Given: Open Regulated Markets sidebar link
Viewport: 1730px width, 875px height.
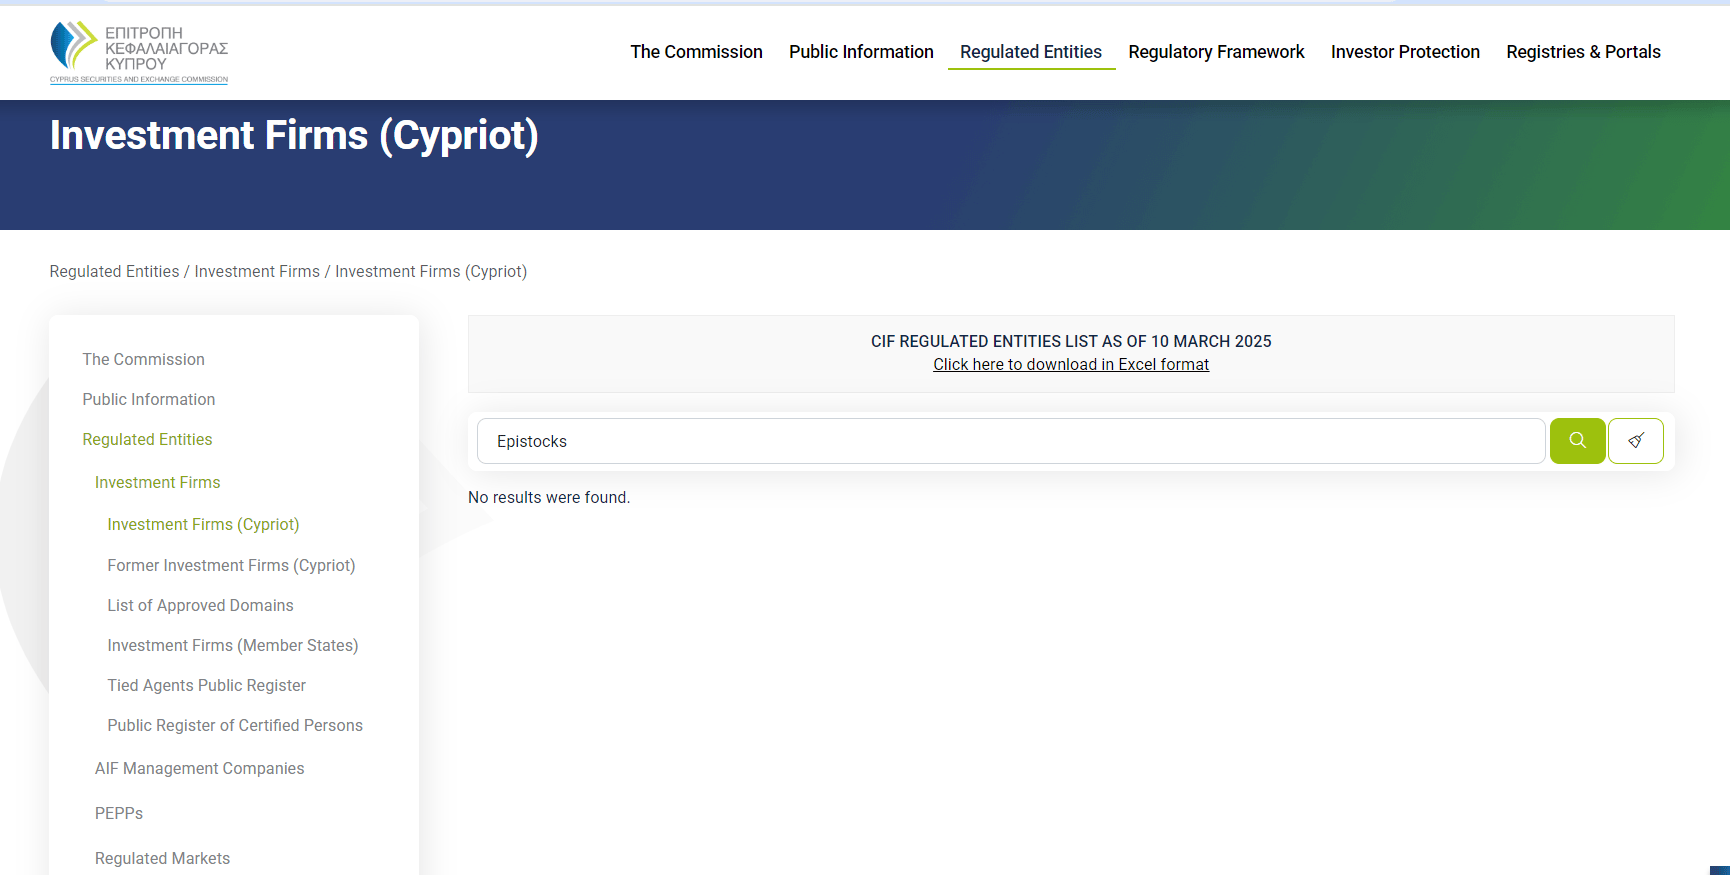Looking at the screenshot, I should click(162, 858).
